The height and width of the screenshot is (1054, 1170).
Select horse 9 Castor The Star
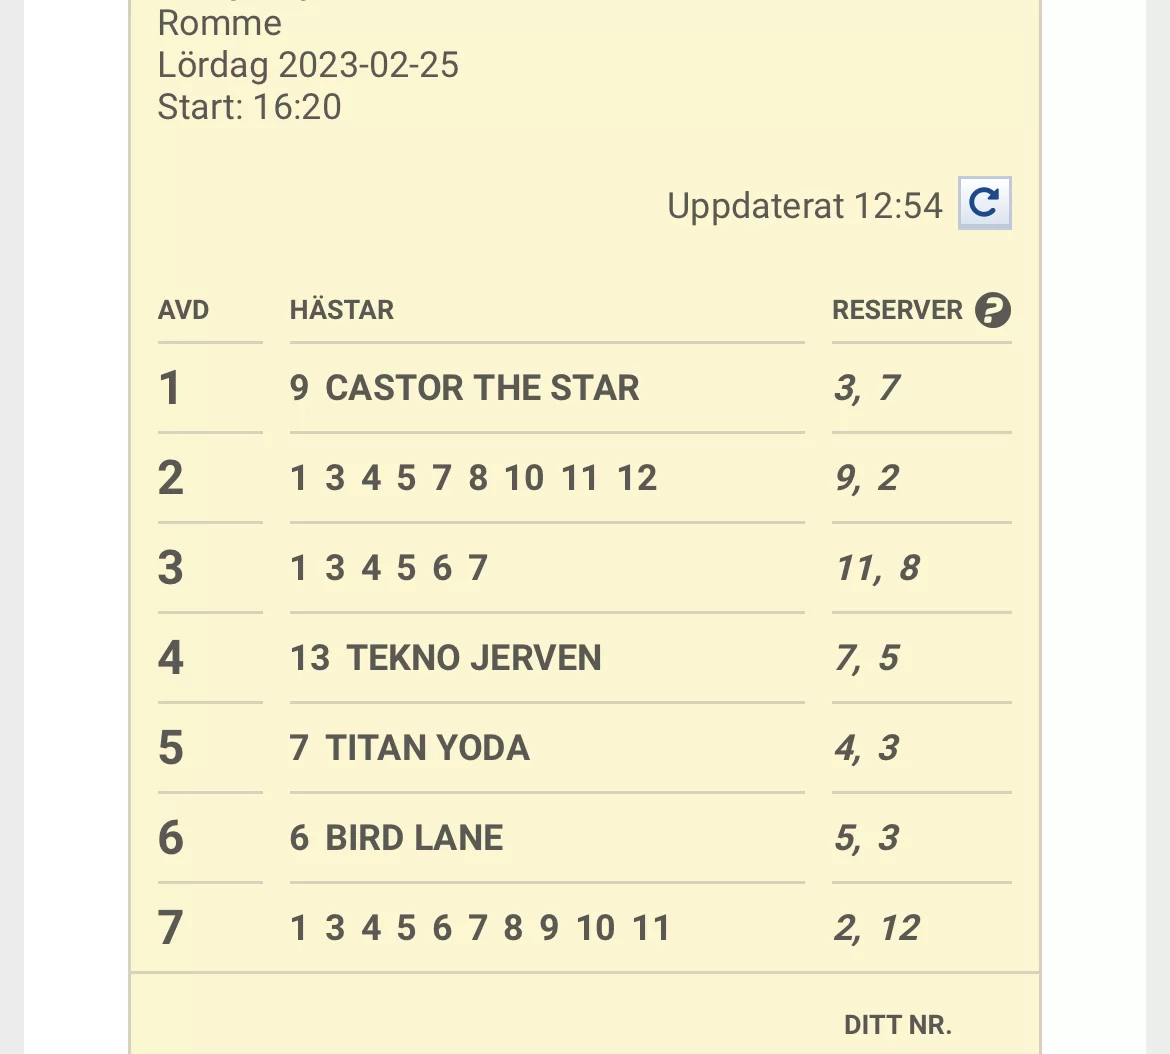464,388
